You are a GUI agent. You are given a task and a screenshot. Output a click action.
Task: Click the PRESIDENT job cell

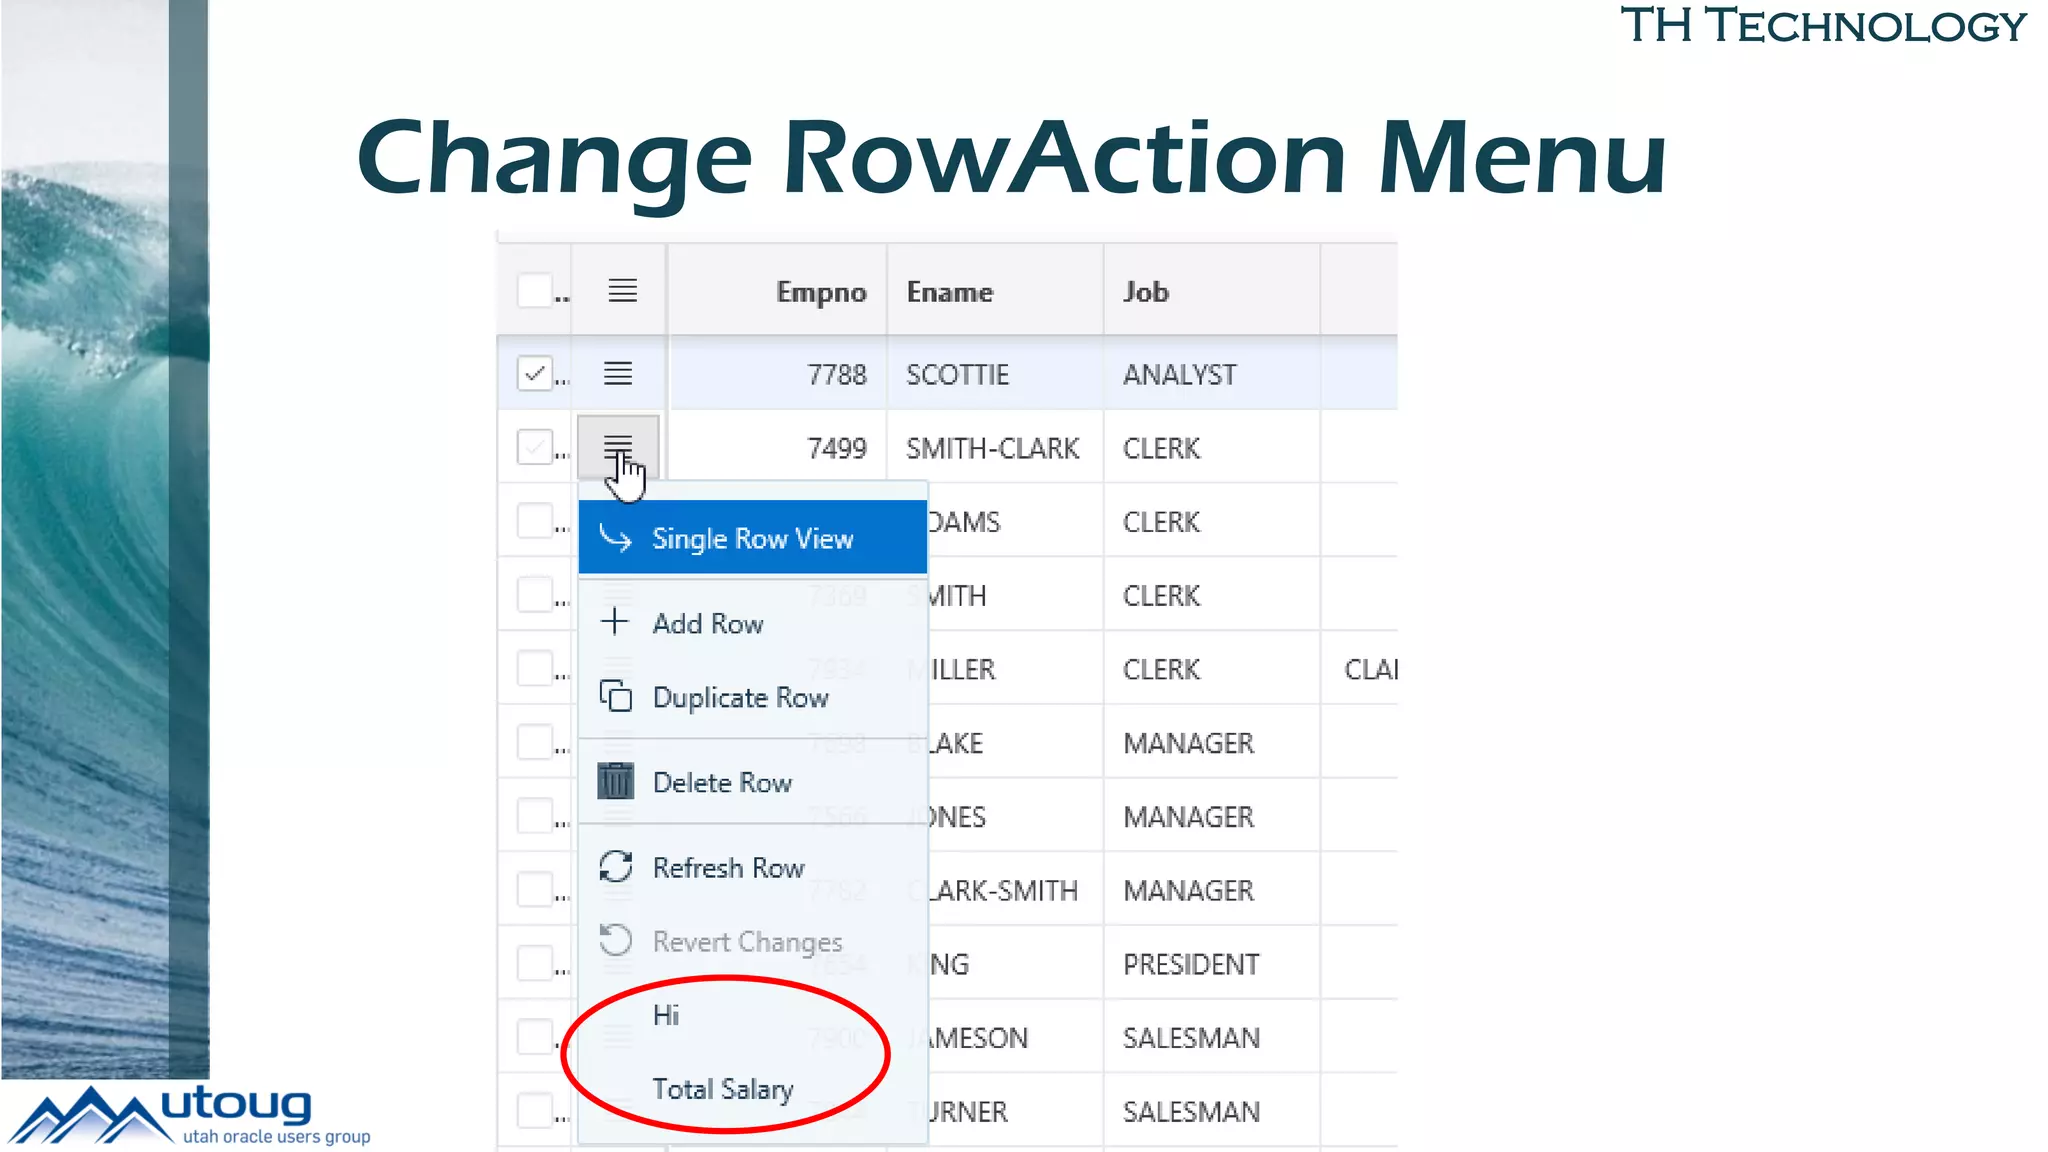[x=1212, y=964]
